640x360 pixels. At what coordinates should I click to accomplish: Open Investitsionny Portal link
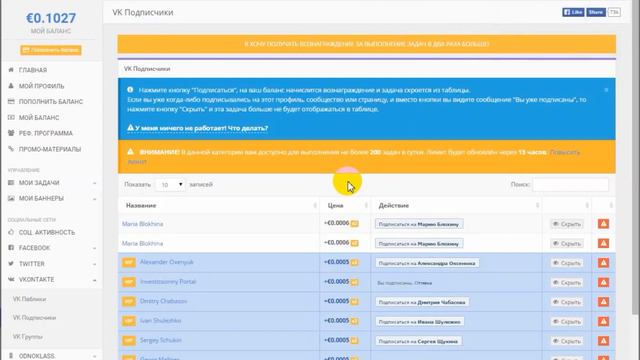coord(168,282)
